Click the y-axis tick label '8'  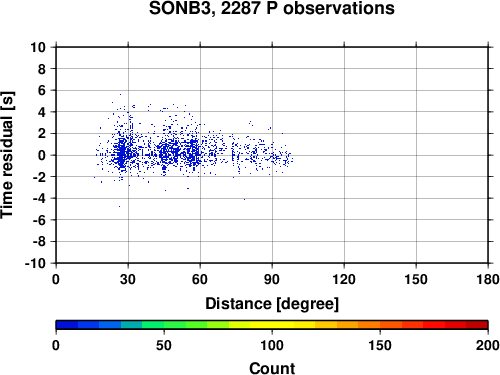coord(42,69)
